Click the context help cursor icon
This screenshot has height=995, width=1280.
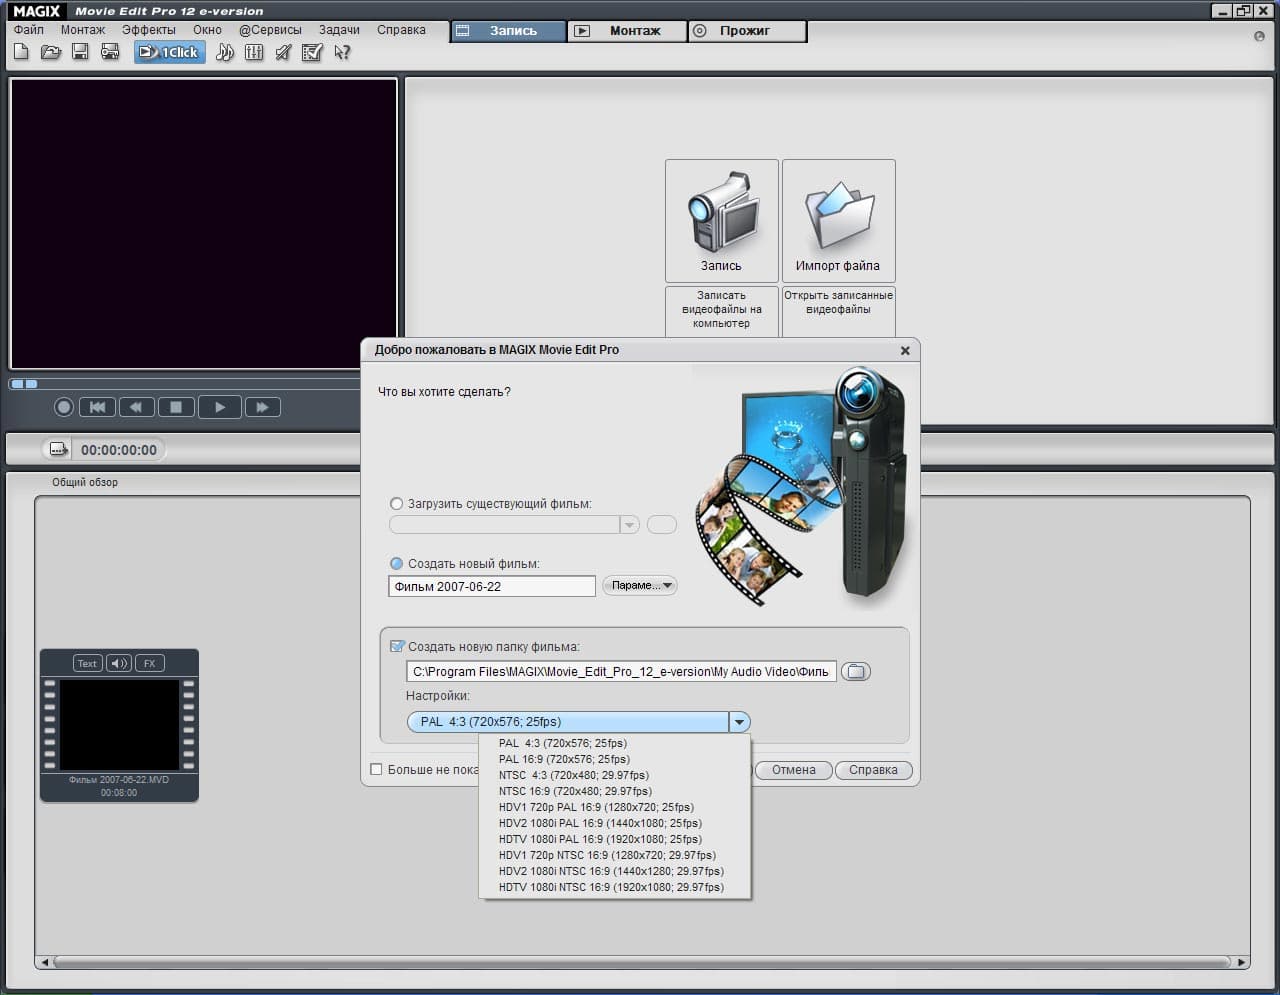342,52
